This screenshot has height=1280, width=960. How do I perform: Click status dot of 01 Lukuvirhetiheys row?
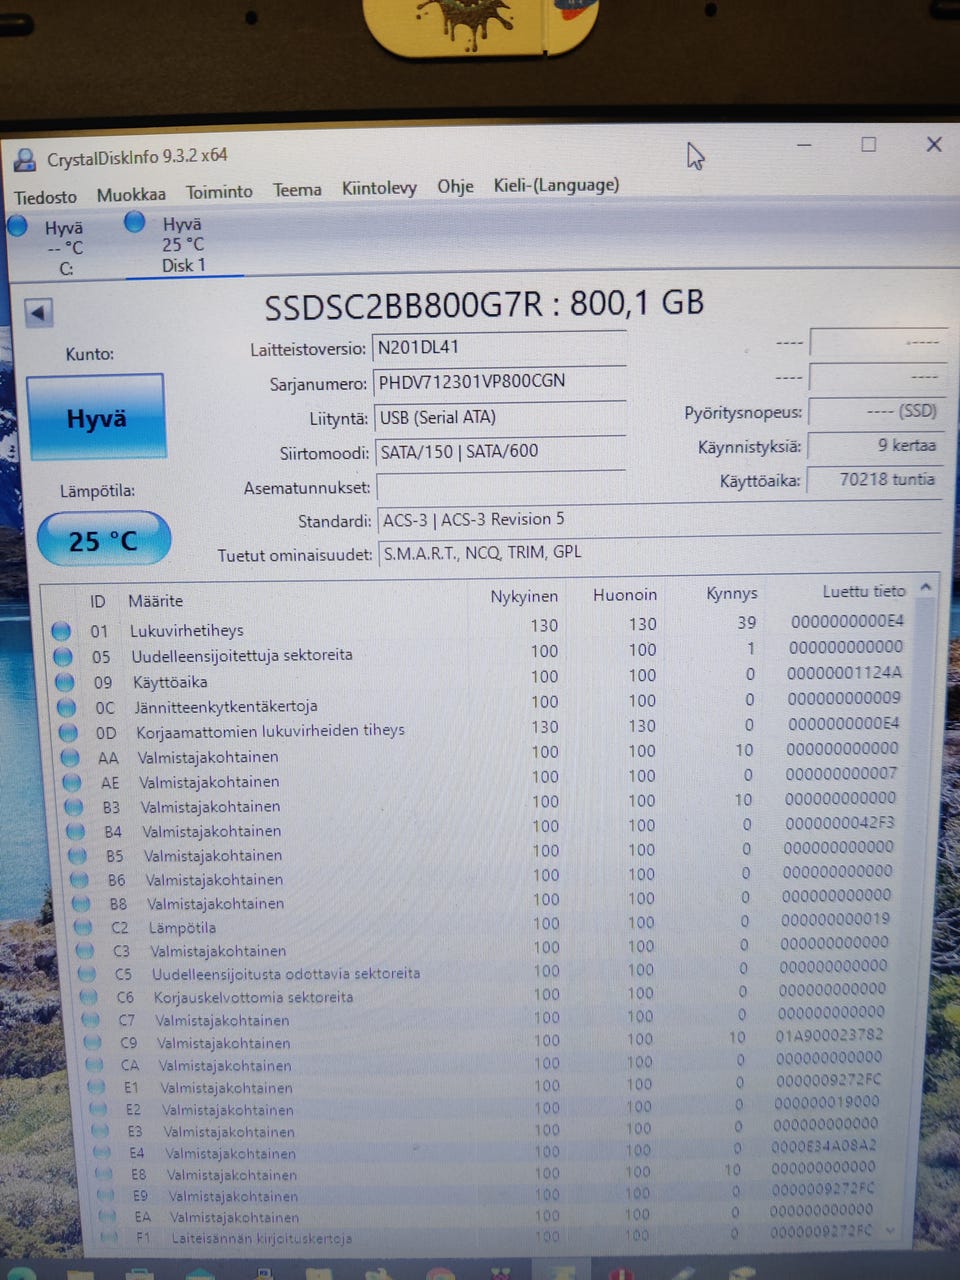[x=61, y=631]
